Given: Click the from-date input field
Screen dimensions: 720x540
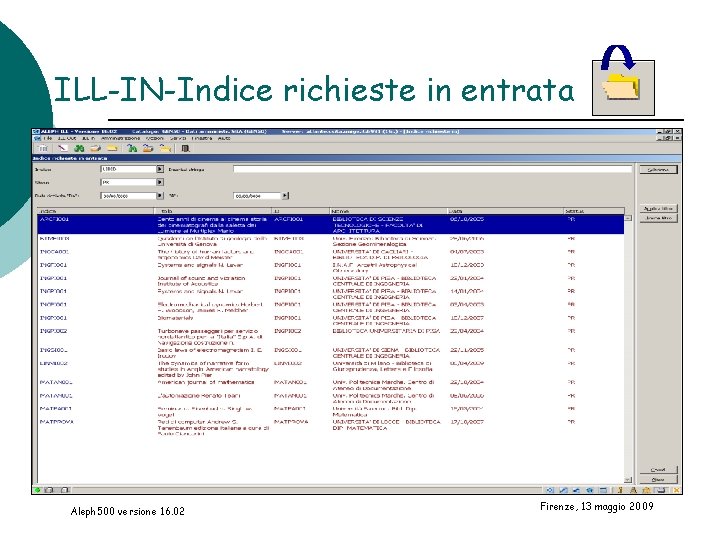Looking at the screenshot, I should click(129, 196).
